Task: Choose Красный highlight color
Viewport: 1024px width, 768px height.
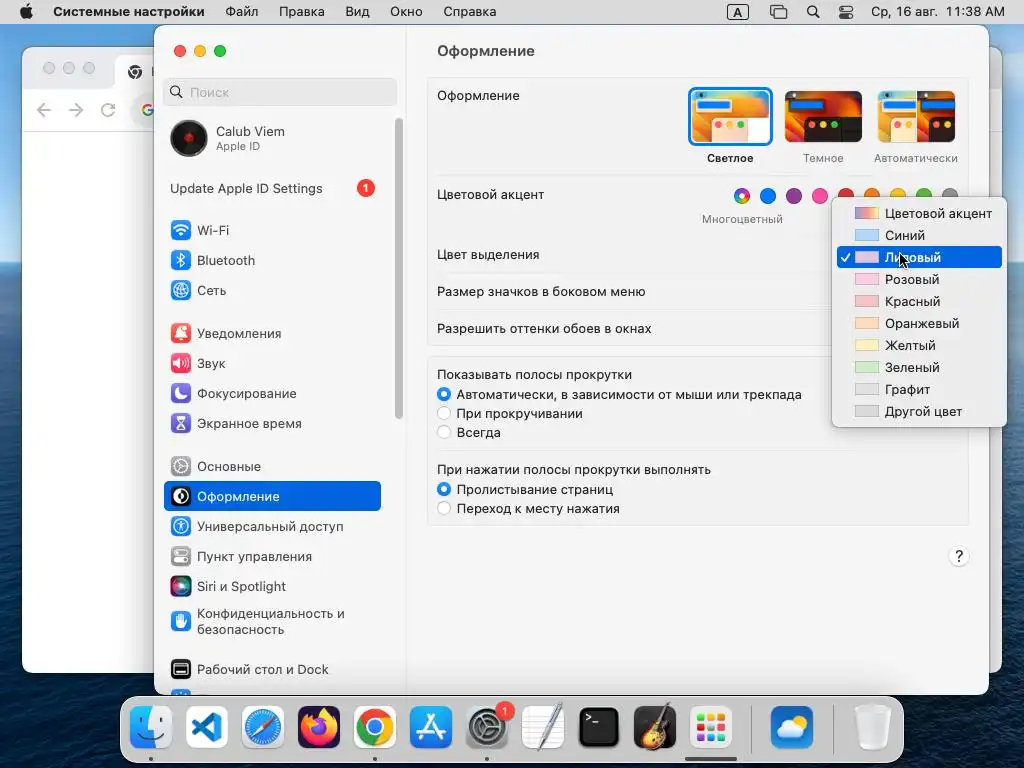Action: [x=919, y=301]
